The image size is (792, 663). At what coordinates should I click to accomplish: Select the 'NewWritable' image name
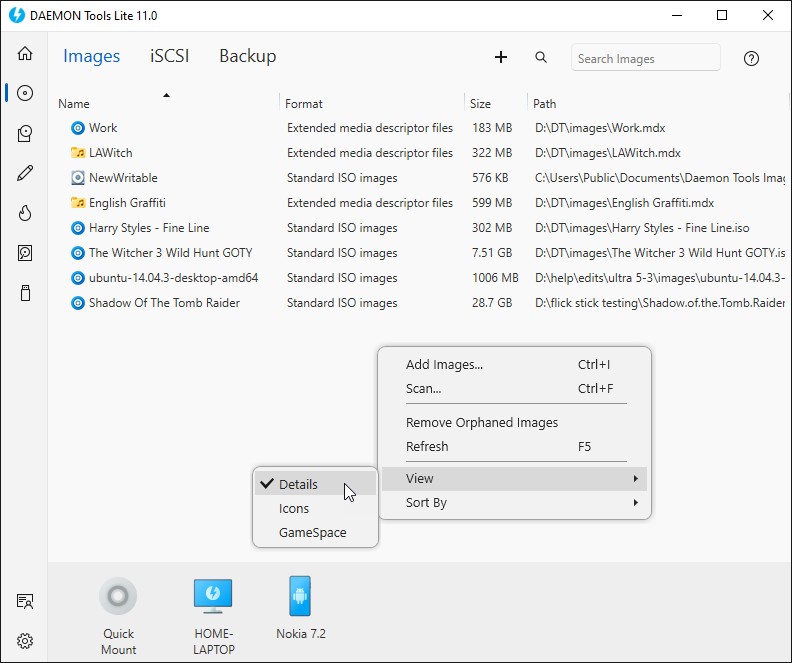123,178
